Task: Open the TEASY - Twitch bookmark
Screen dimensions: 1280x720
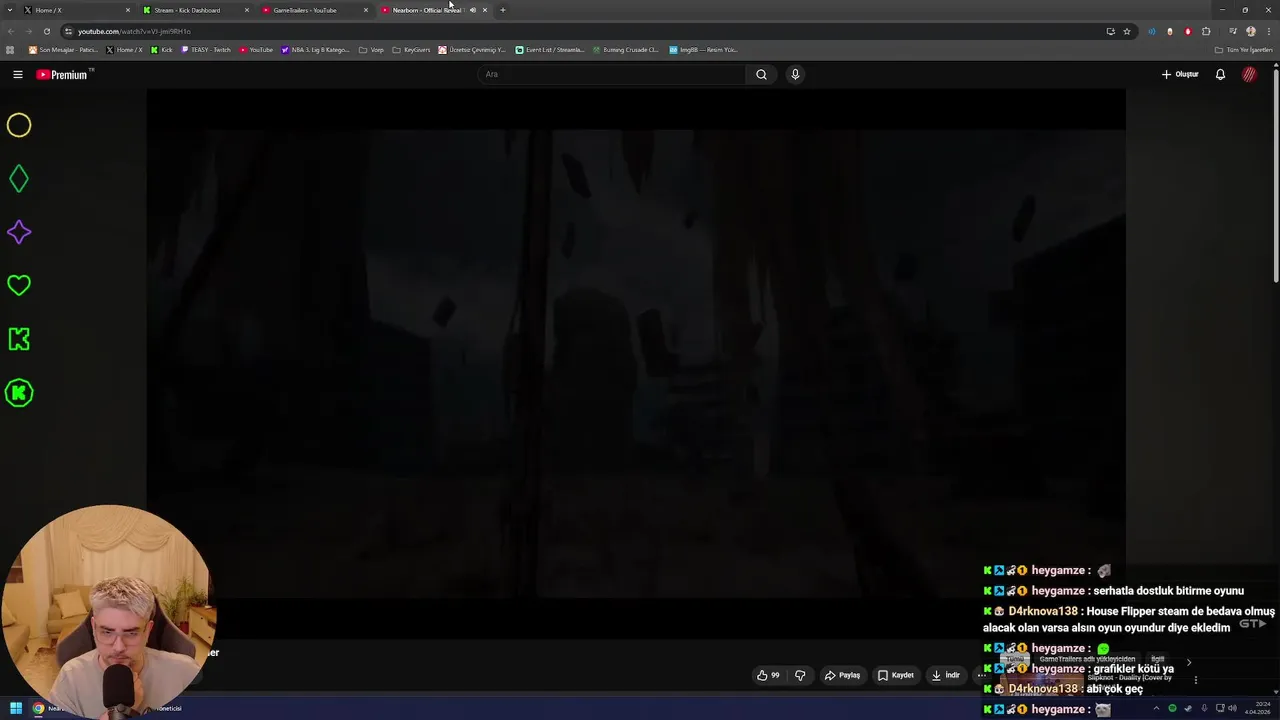Action: coord(206,49)
